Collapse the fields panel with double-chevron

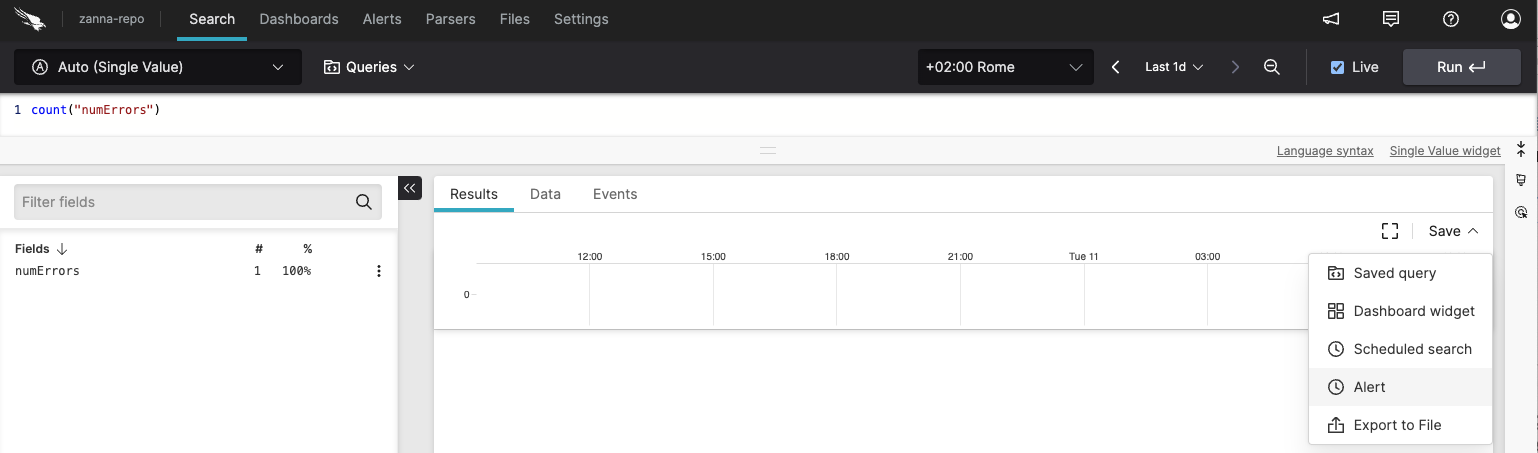(410, 188)
